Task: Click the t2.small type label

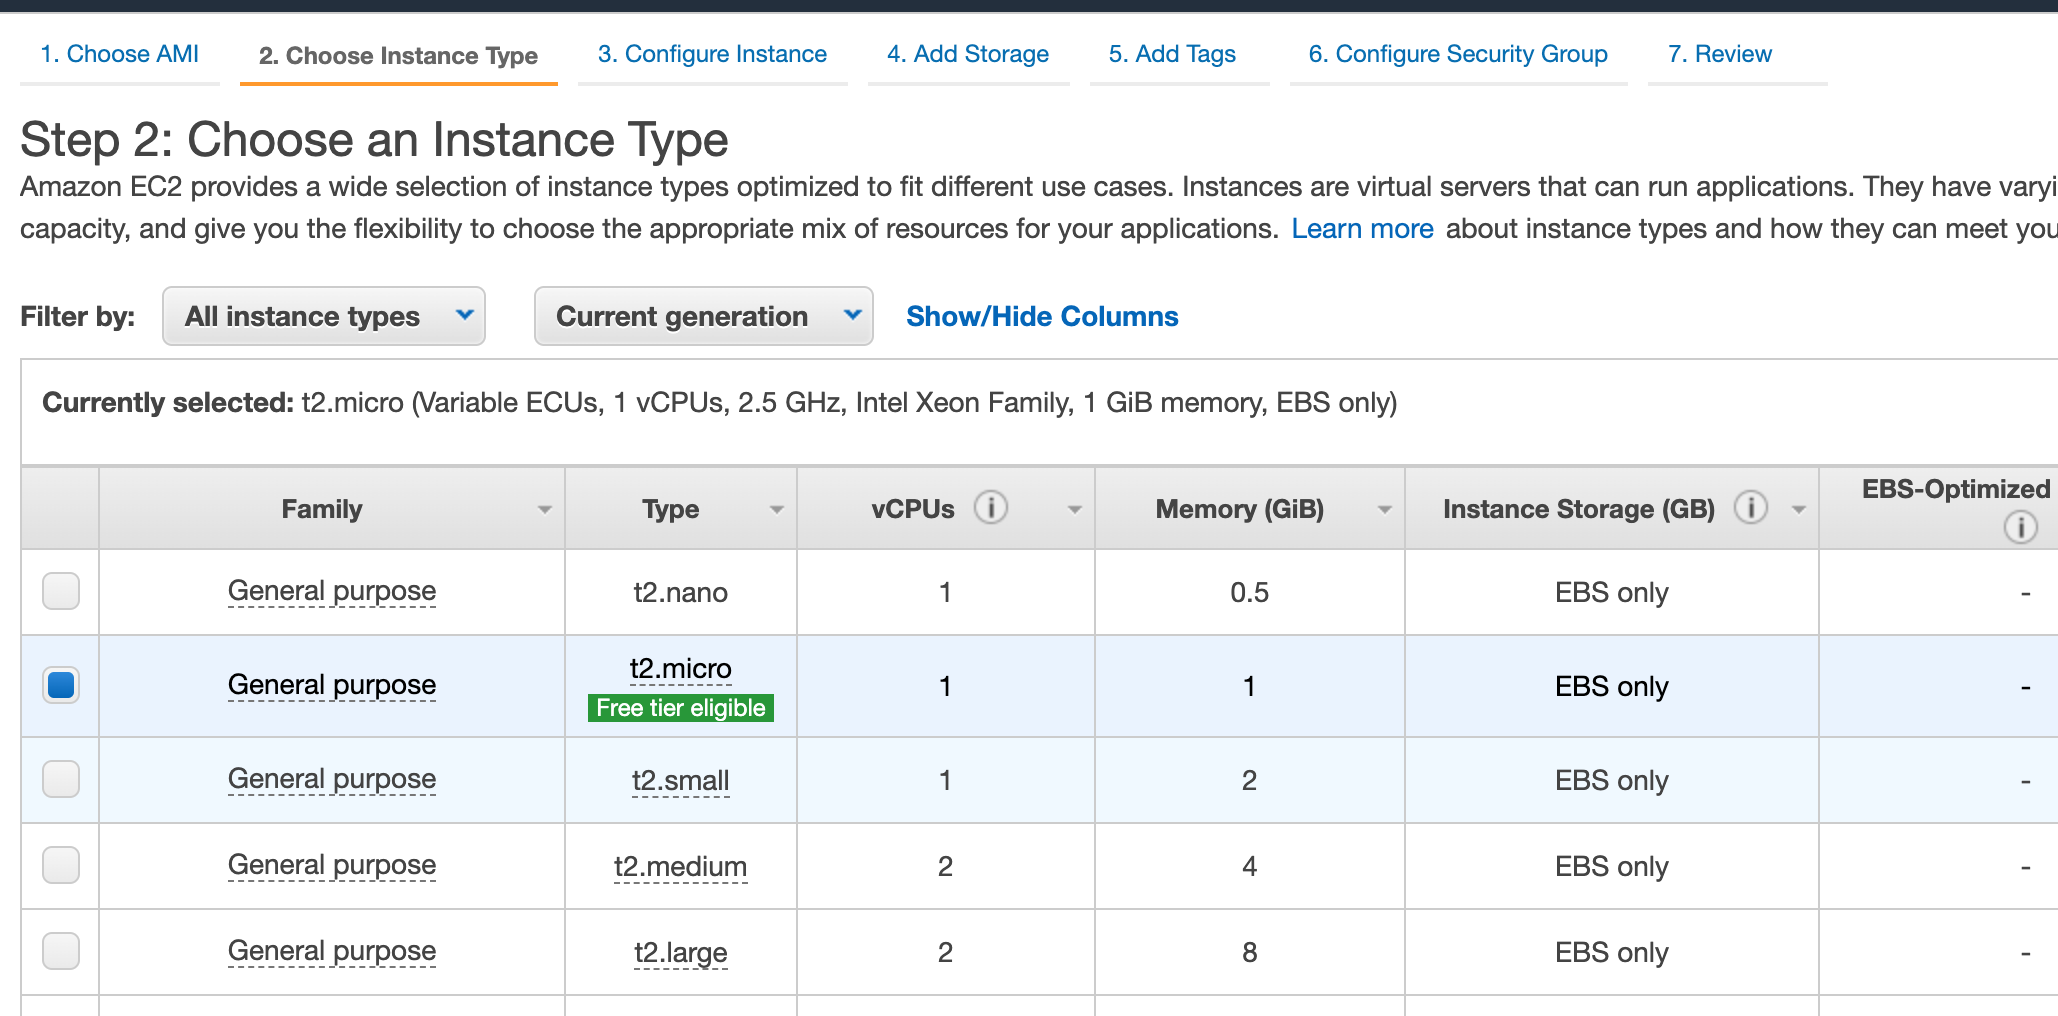Action: click(681, 780)
